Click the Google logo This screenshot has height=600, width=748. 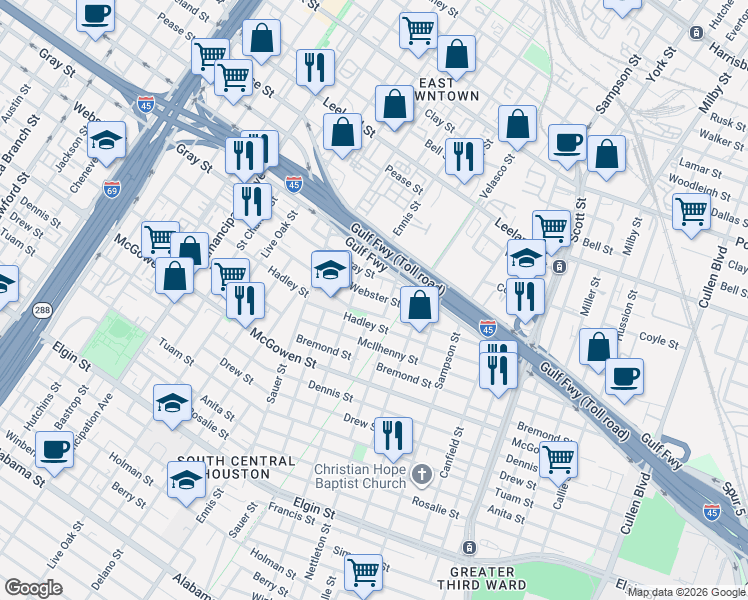click(33, 589)
